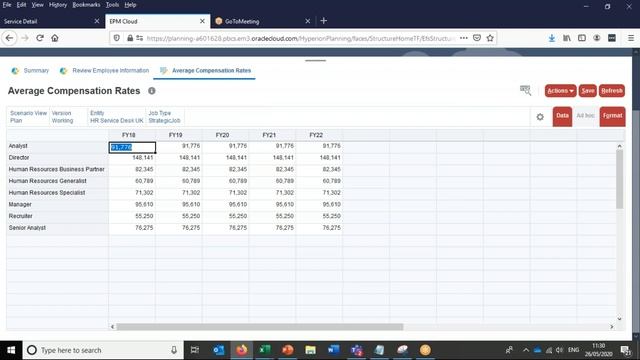Screen dimensions: 640x360
Task: Go back with the browser back arrow
Action: point(9,38)
